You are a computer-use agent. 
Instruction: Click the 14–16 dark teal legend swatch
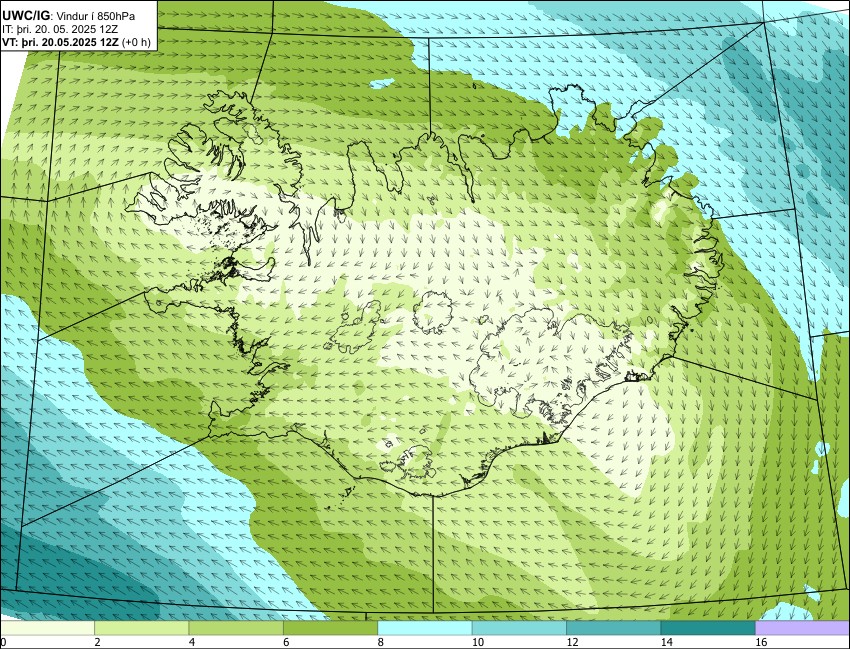pyautogui.click(x=707, y=628)
